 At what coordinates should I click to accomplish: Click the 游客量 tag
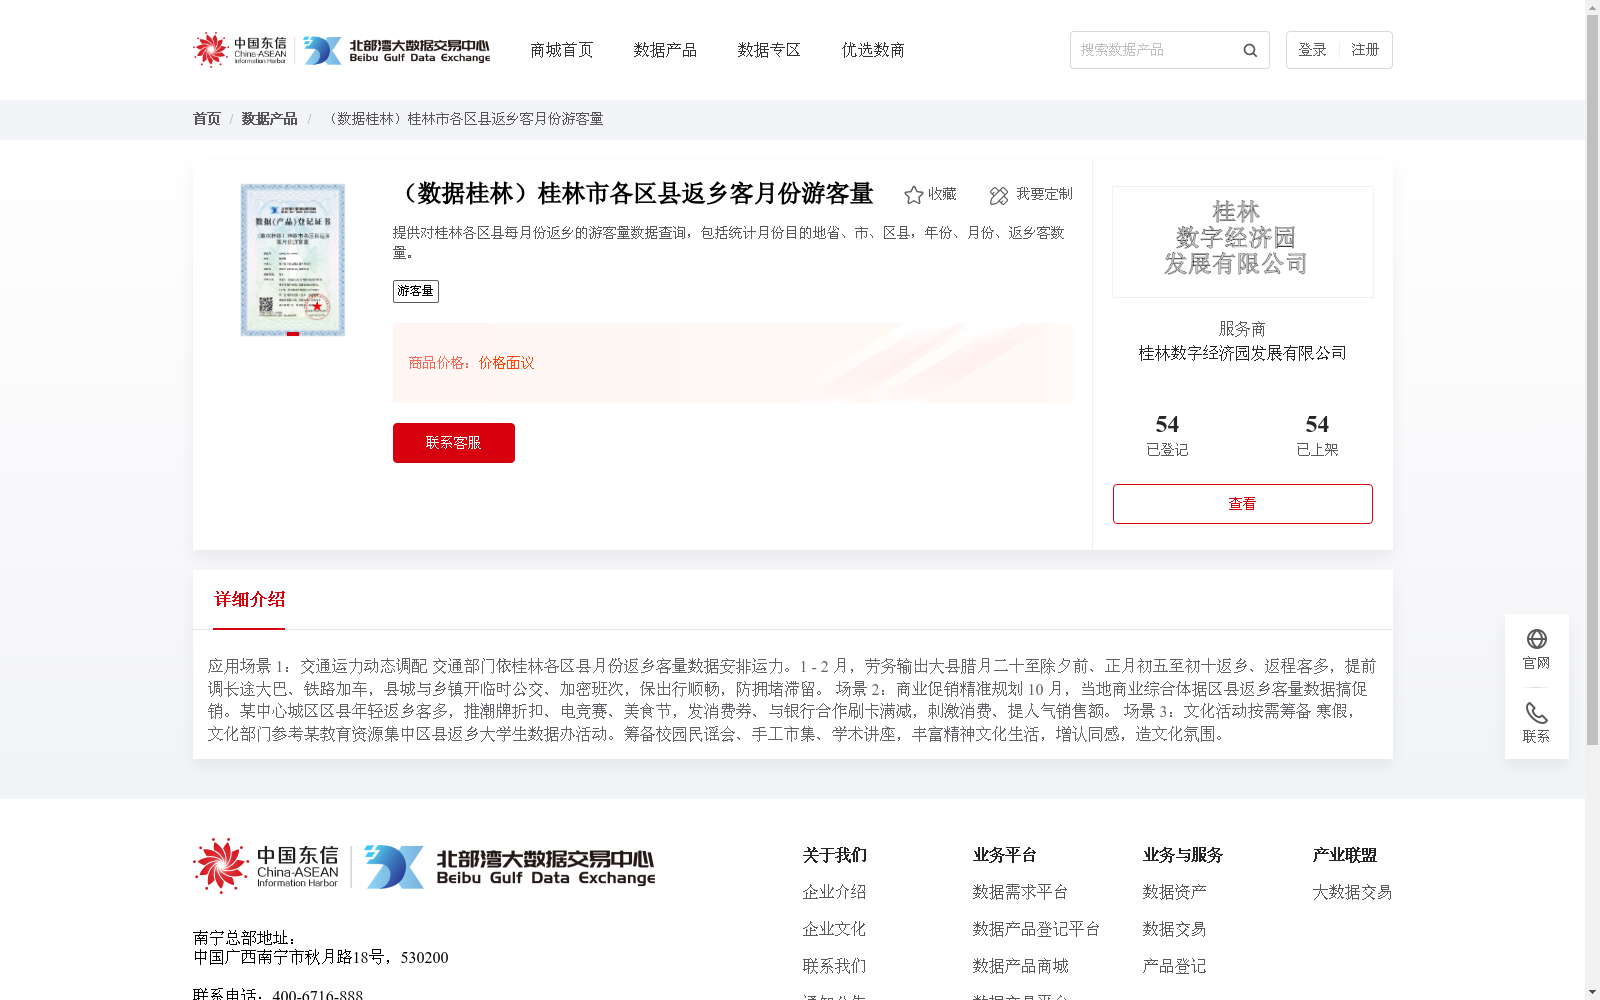[x=416, y=291]
